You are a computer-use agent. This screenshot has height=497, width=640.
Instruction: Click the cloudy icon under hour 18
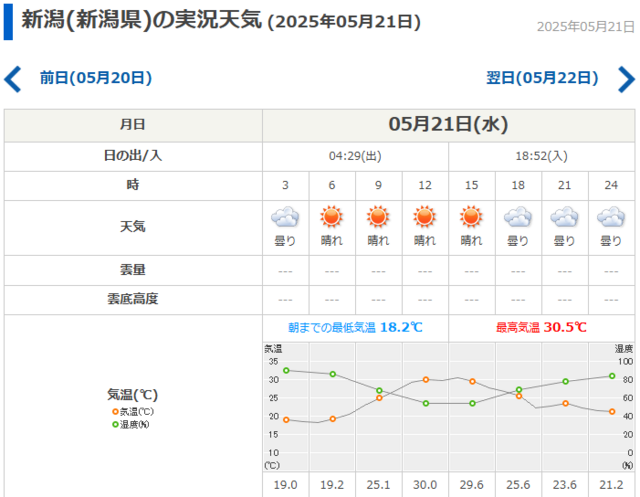pos(518,217)
